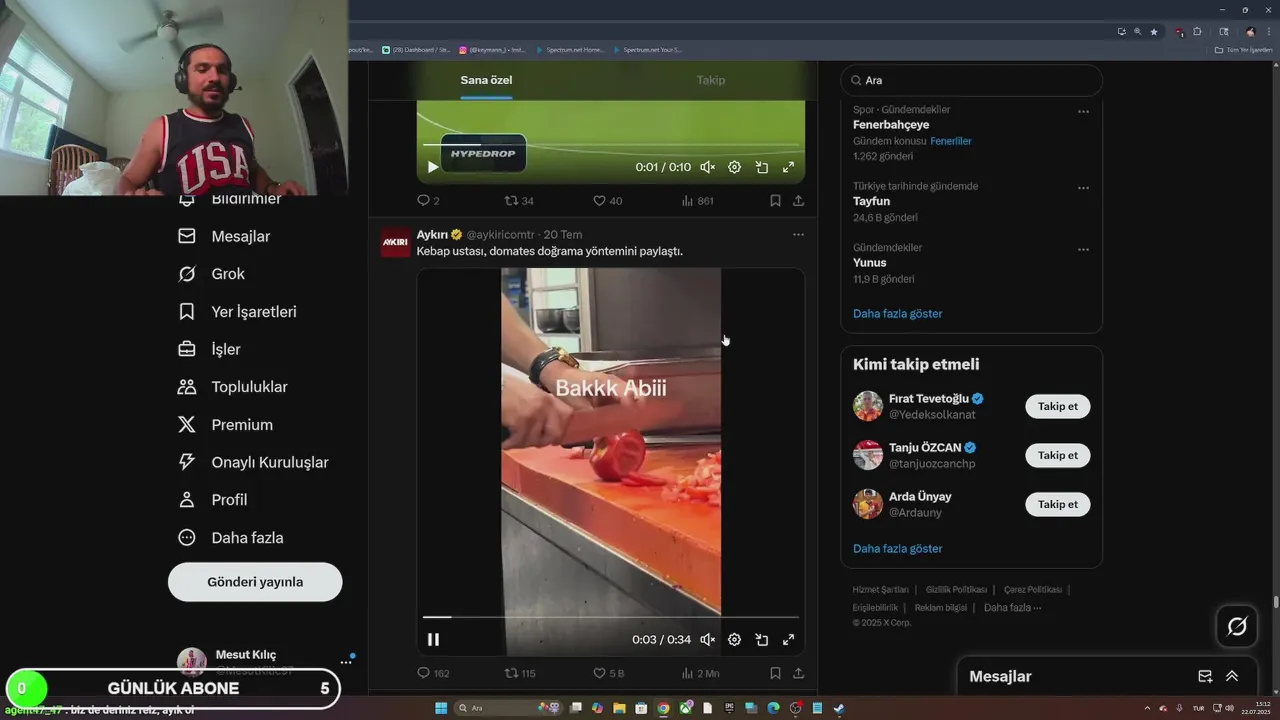Open settings gear of the tomato video
Image resolution: width=1280 pixels, height=720 pixels.
pos(734,640)
